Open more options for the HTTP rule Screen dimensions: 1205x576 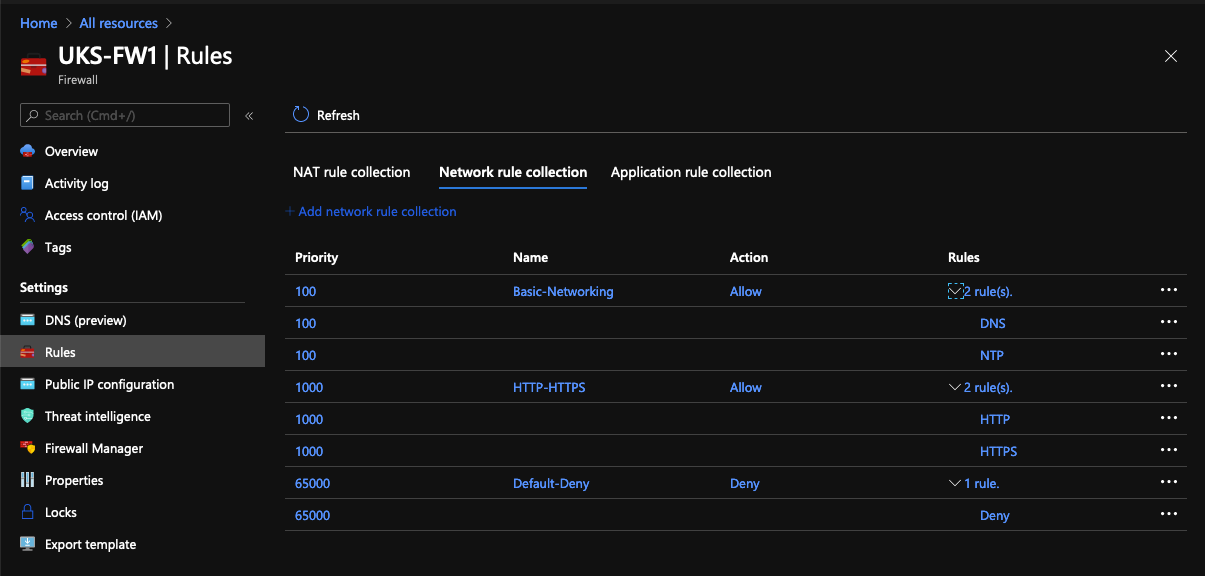click(x=1169, y=418)
